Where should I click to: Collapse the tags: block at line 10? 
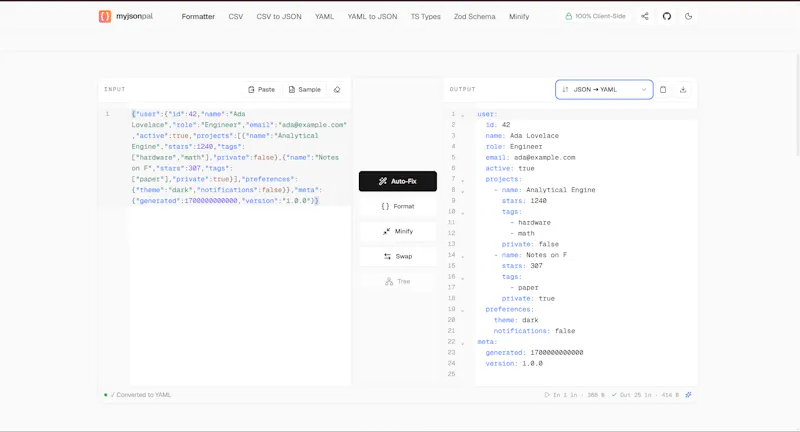[463, 213]
